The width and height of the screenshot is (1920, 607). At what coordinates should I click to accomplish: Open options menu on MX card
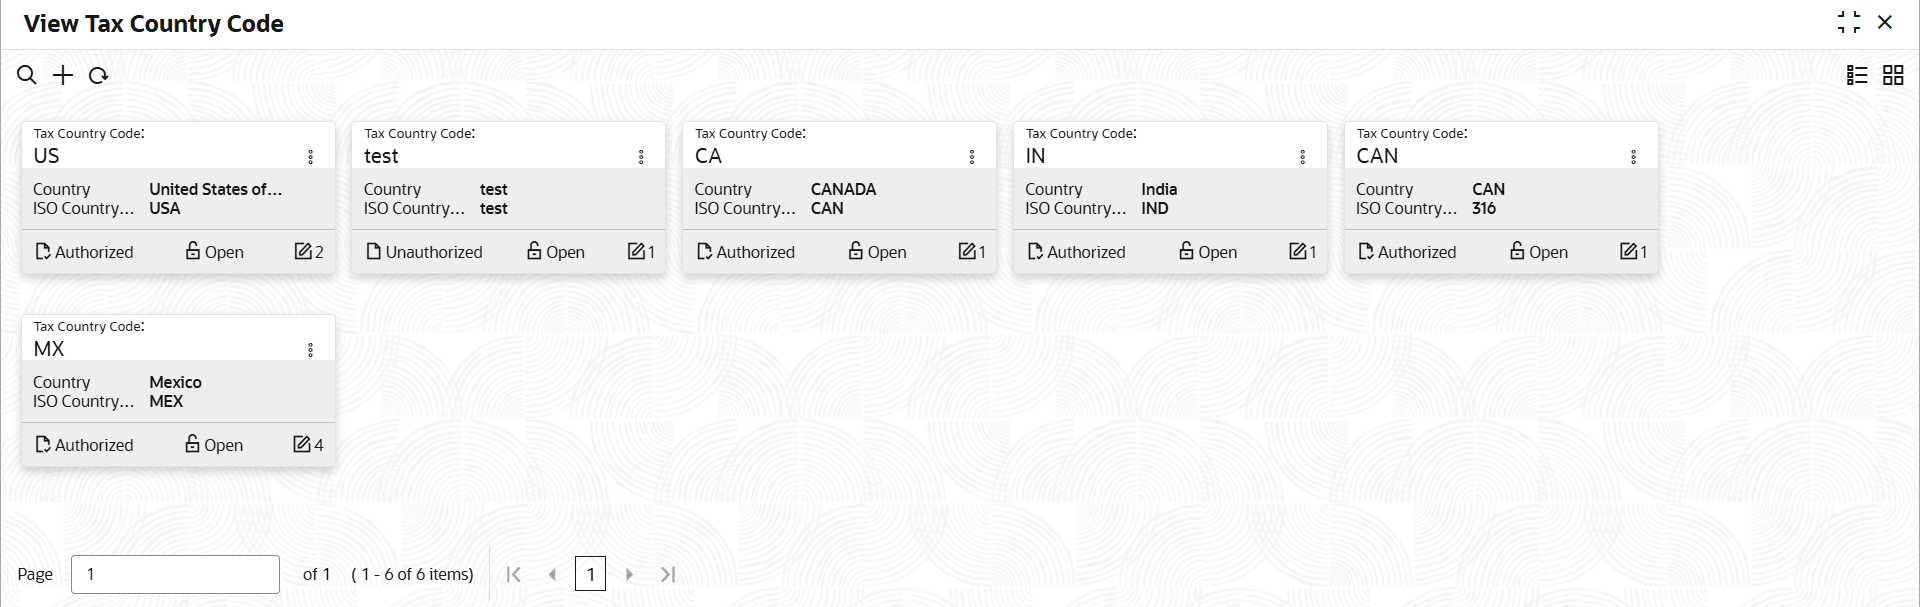311,350
